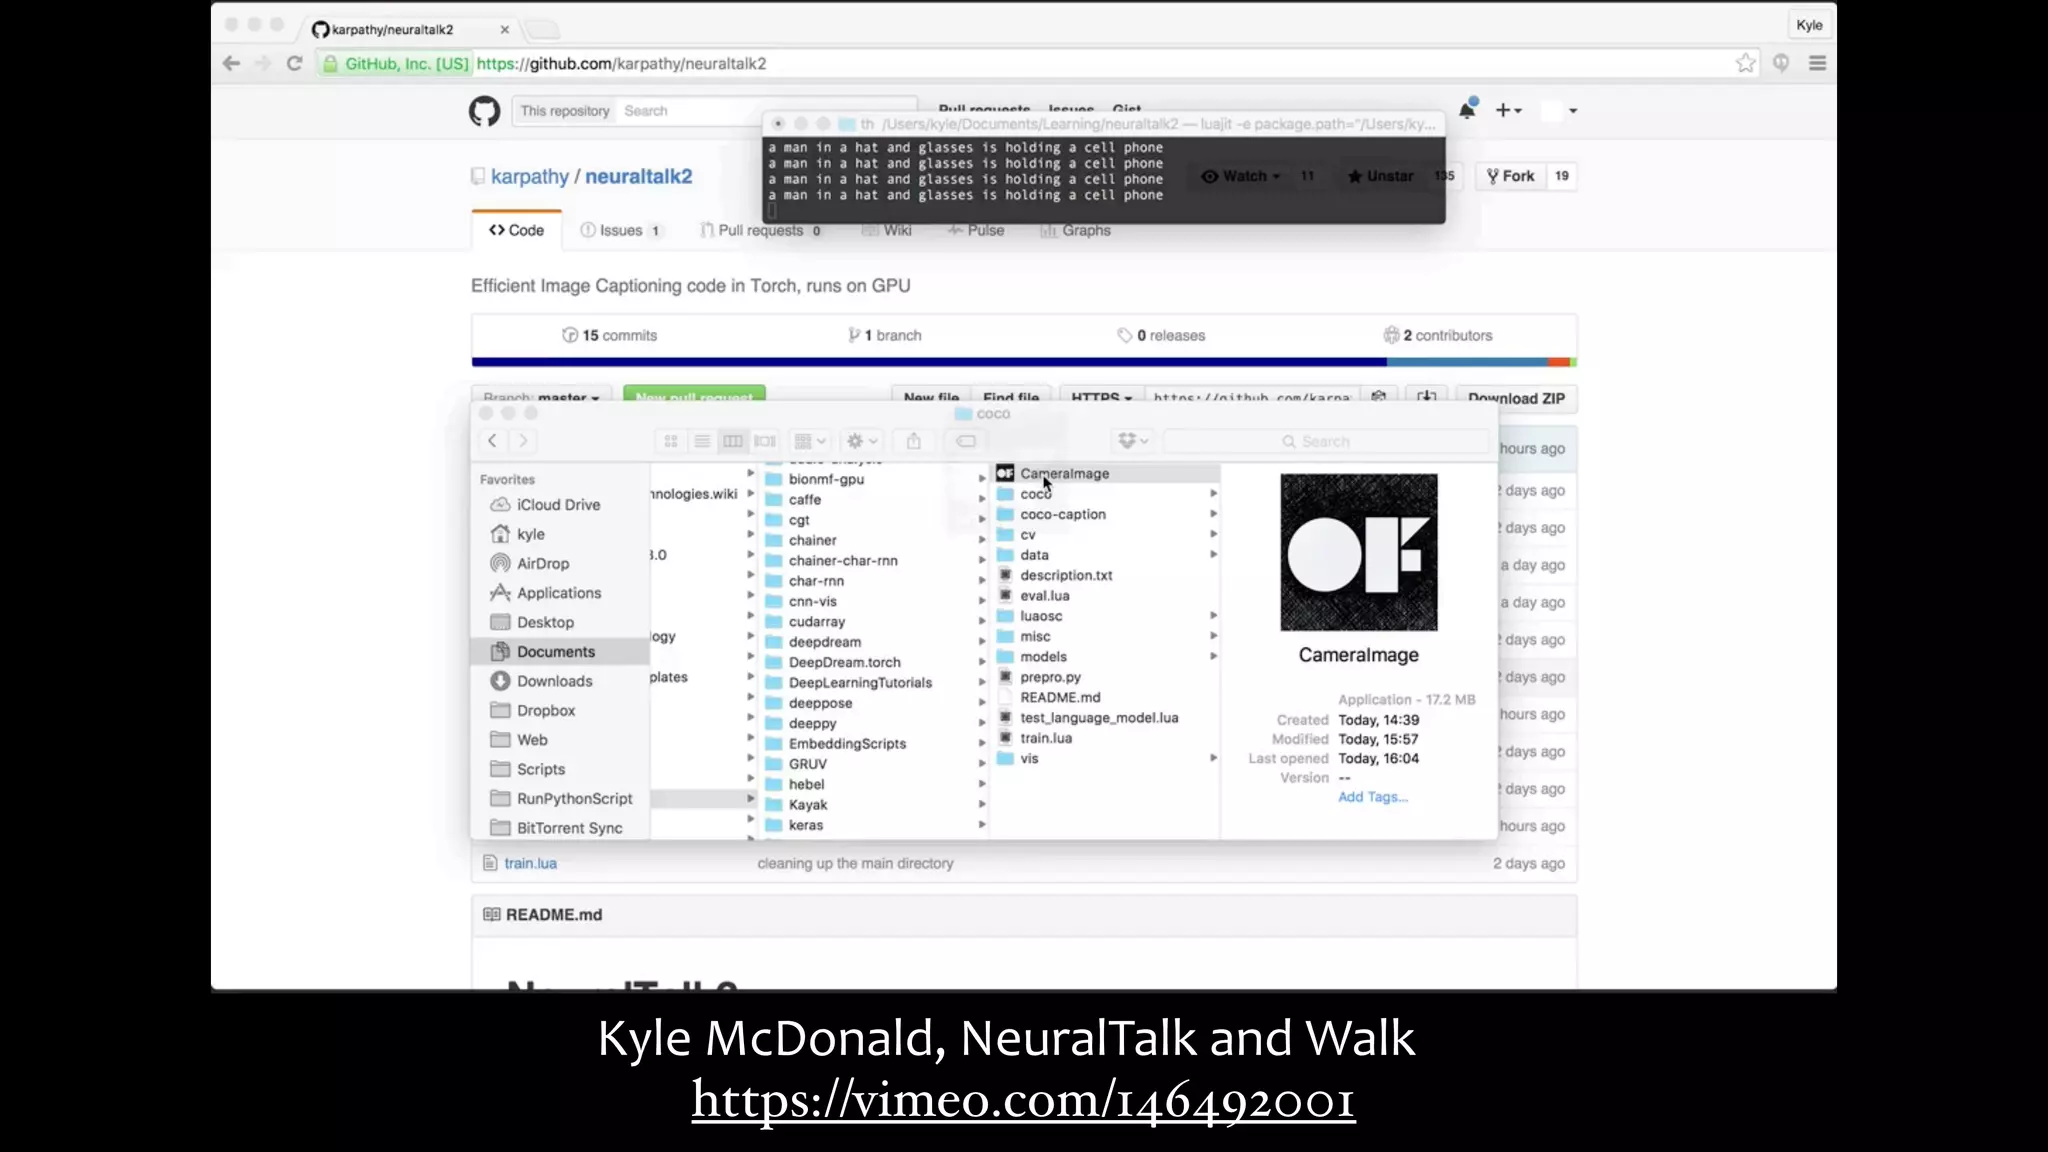
Task: Open GitHub notifications bell
Action: [1467, 110]
